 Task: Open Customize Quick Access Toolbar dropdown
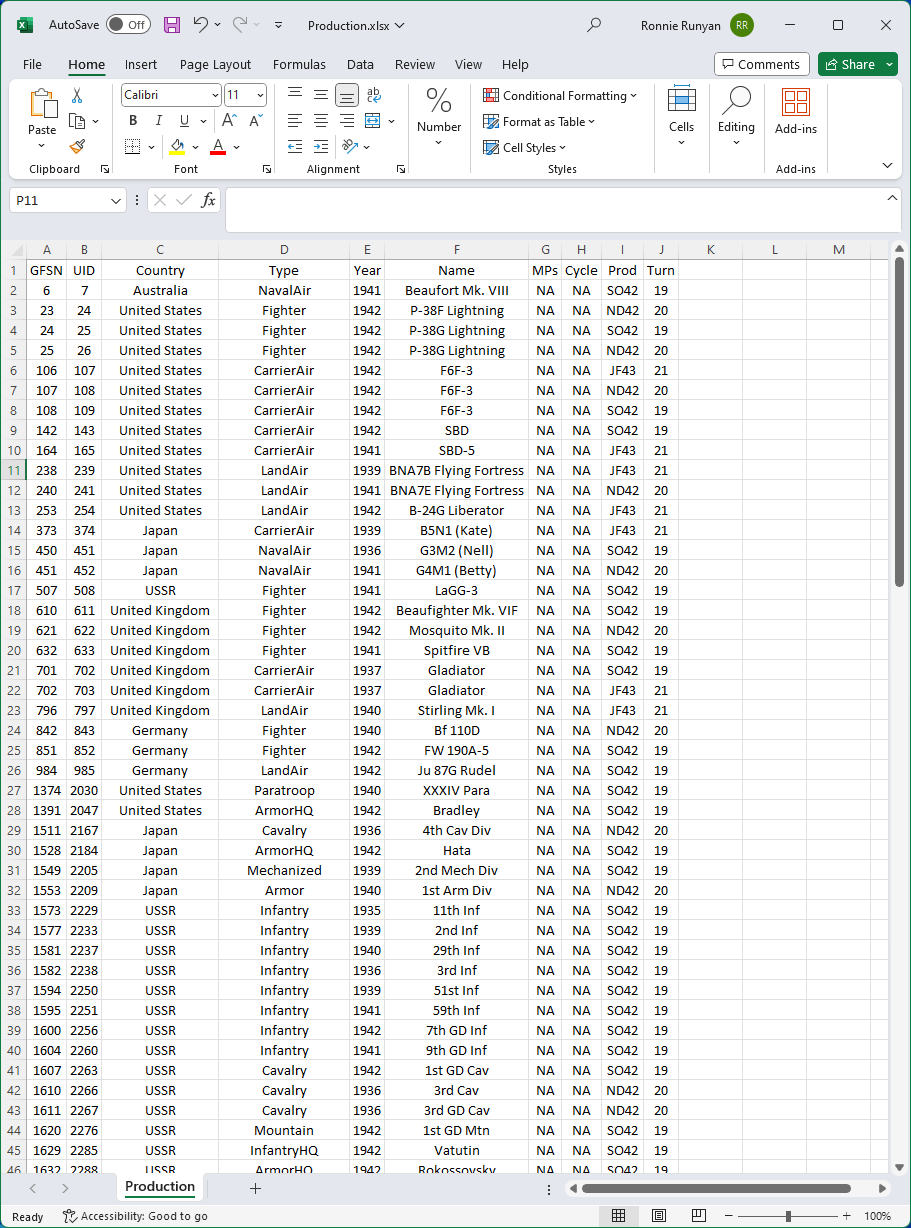click(278, 25)
